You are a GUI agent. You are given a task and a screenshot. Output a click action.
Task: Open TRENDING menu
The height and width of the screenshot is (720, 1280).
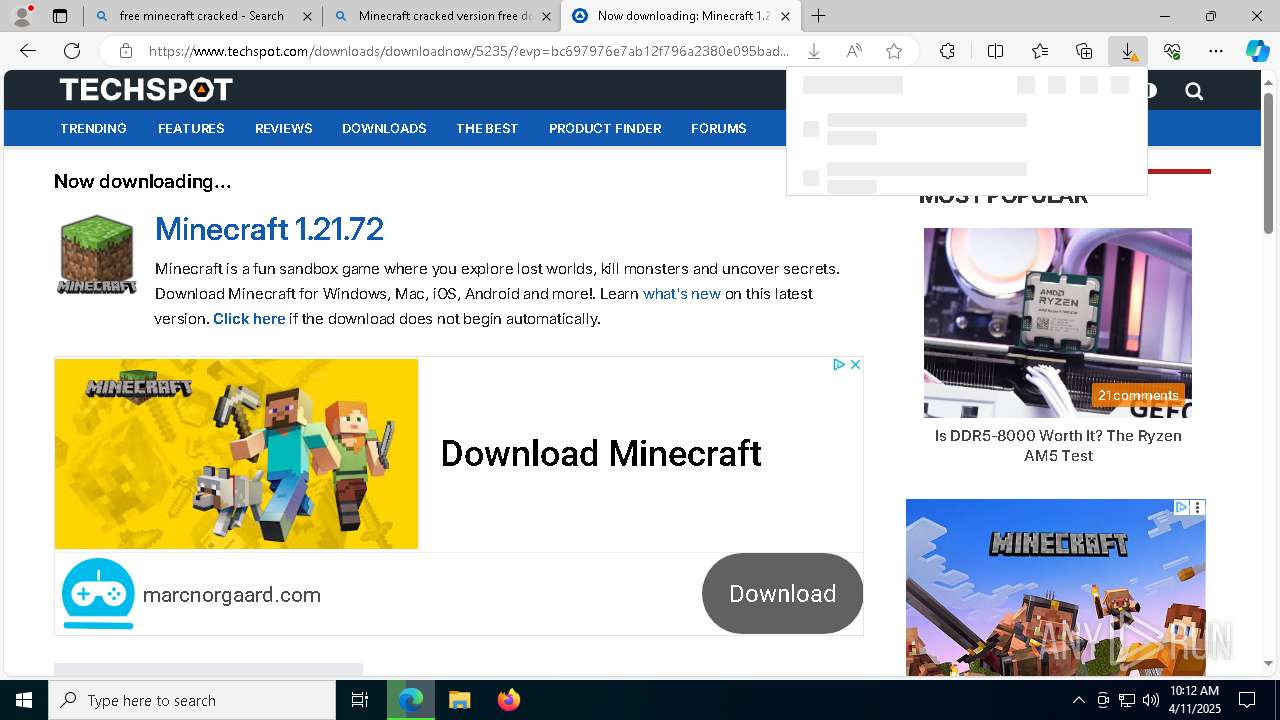[x=93, y=128]
